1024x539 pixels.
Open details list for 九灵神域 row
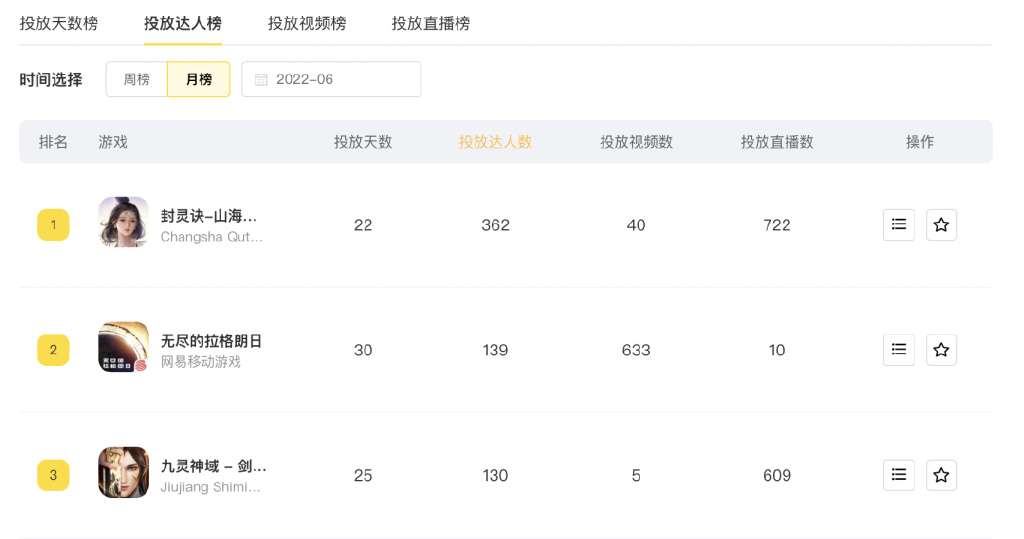(898, 475)
